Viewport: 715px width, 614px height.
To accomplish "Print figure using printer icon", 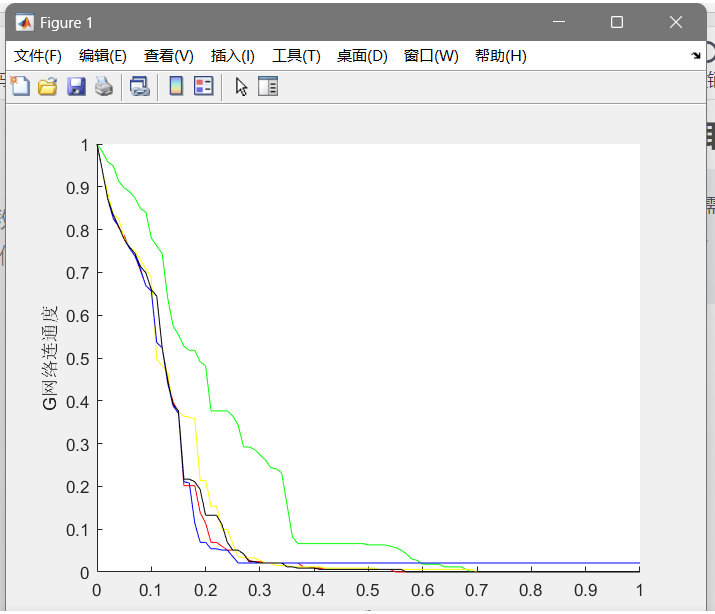I will tap(104, 86).
